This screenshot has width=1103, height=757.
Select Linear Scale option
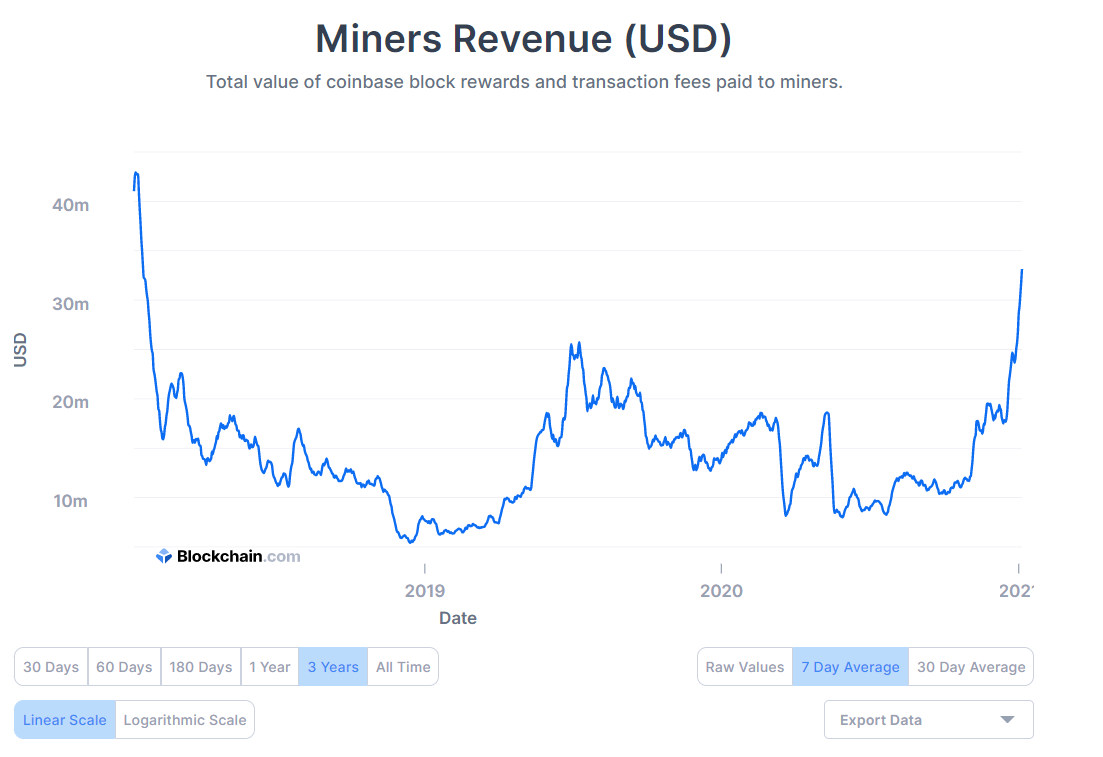pos(65,720)
